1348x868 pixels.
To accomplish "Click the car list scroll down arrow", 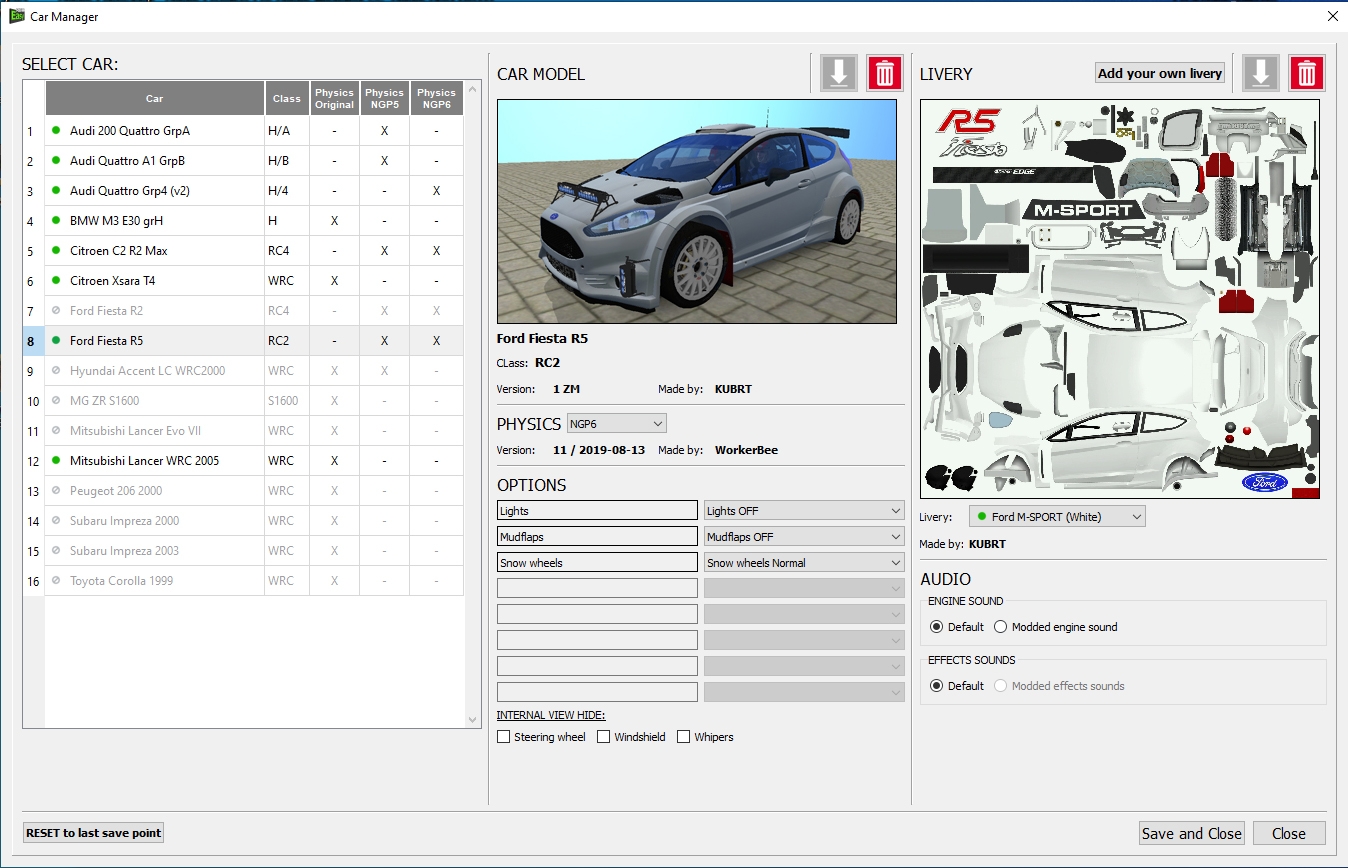I will click(x=473, y=719).
